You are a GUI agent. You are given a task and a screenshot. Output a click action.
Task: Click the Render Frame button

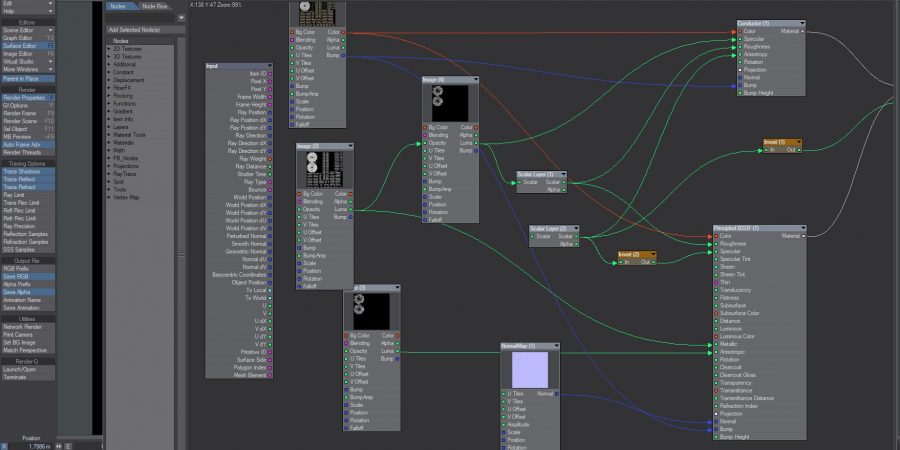click(x=29, y=113)
